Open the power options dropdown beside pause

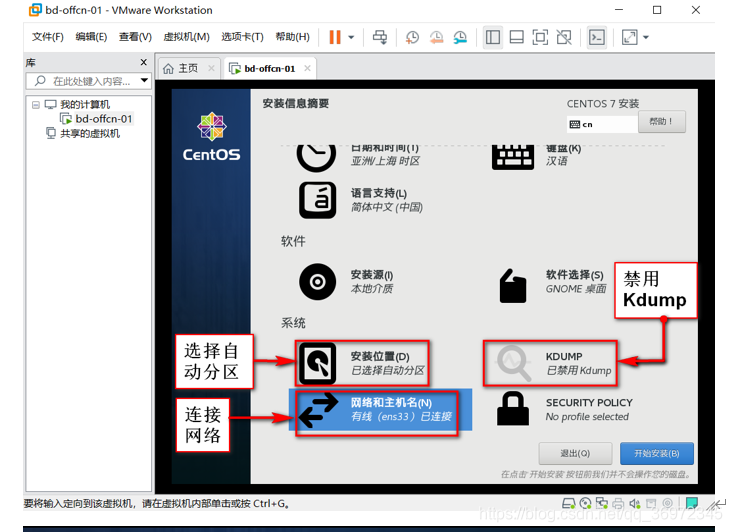click(x=352, y=37)
